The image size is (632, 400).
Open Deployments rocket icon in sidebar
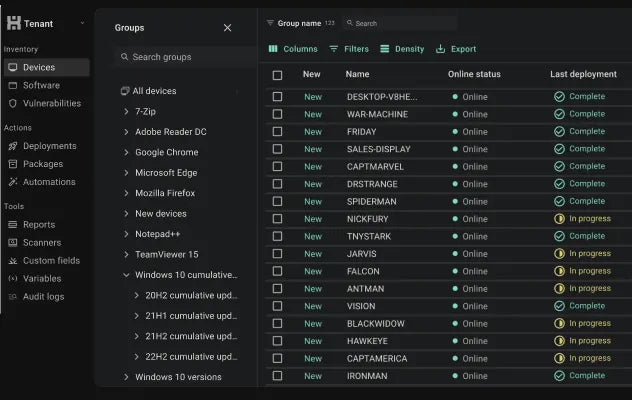(x=13, y=146)
